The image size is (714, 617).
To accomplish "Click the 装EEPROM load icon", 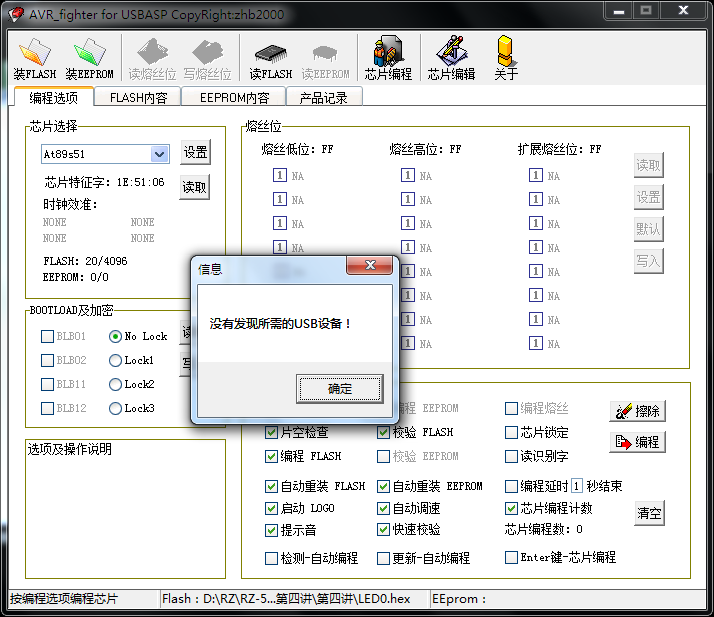I will pyautogui.click(x=89, y=59).
